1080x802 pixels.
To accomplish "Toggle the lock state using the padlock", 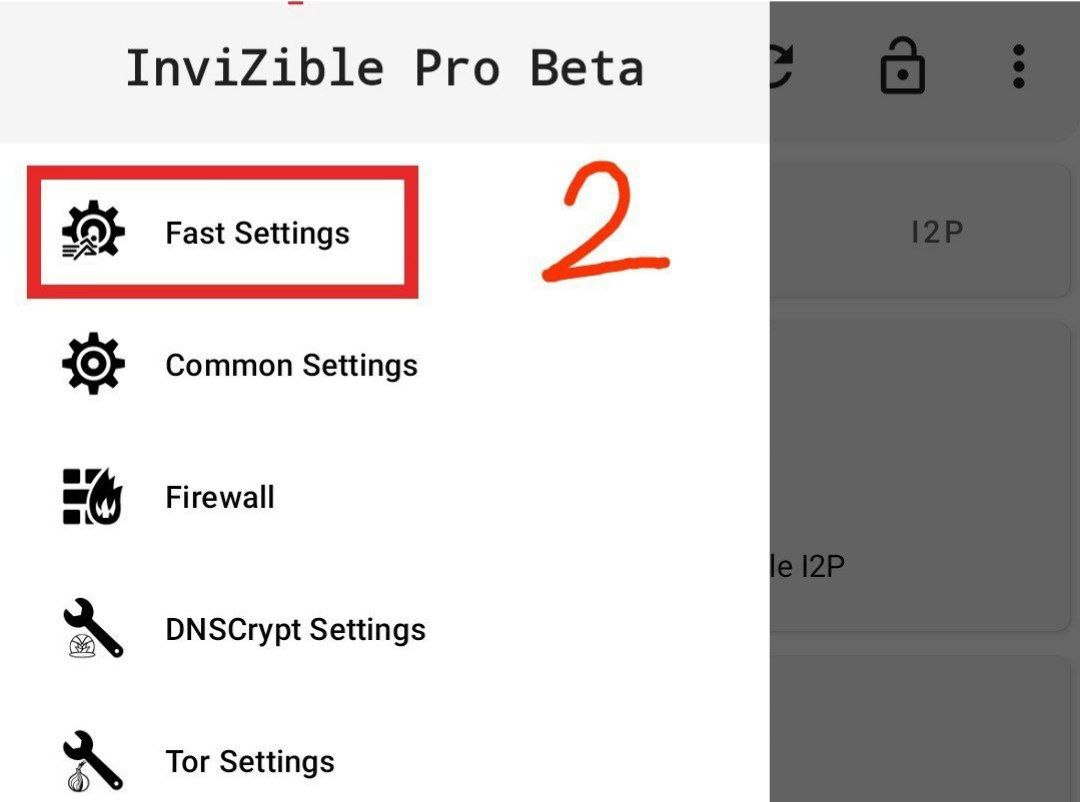I will pos(901,66).
